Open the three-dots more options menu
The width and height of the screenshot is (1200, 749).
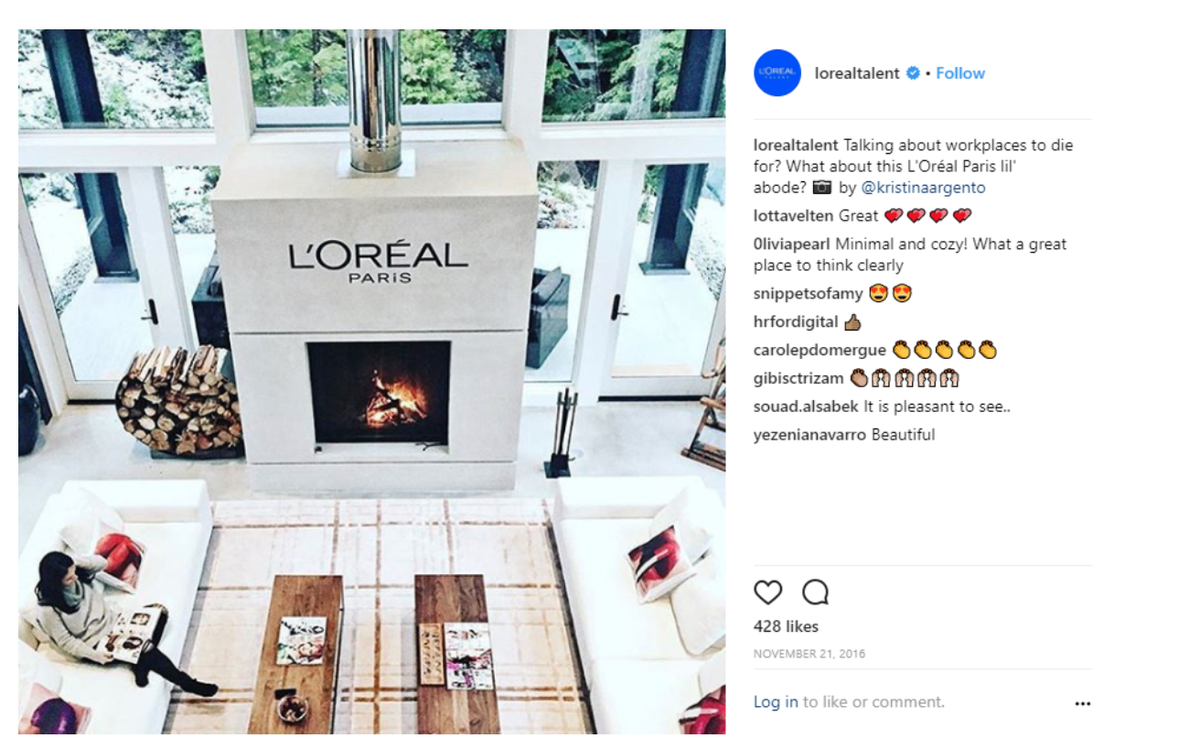pyautogui.click(x=1082, y=704)
